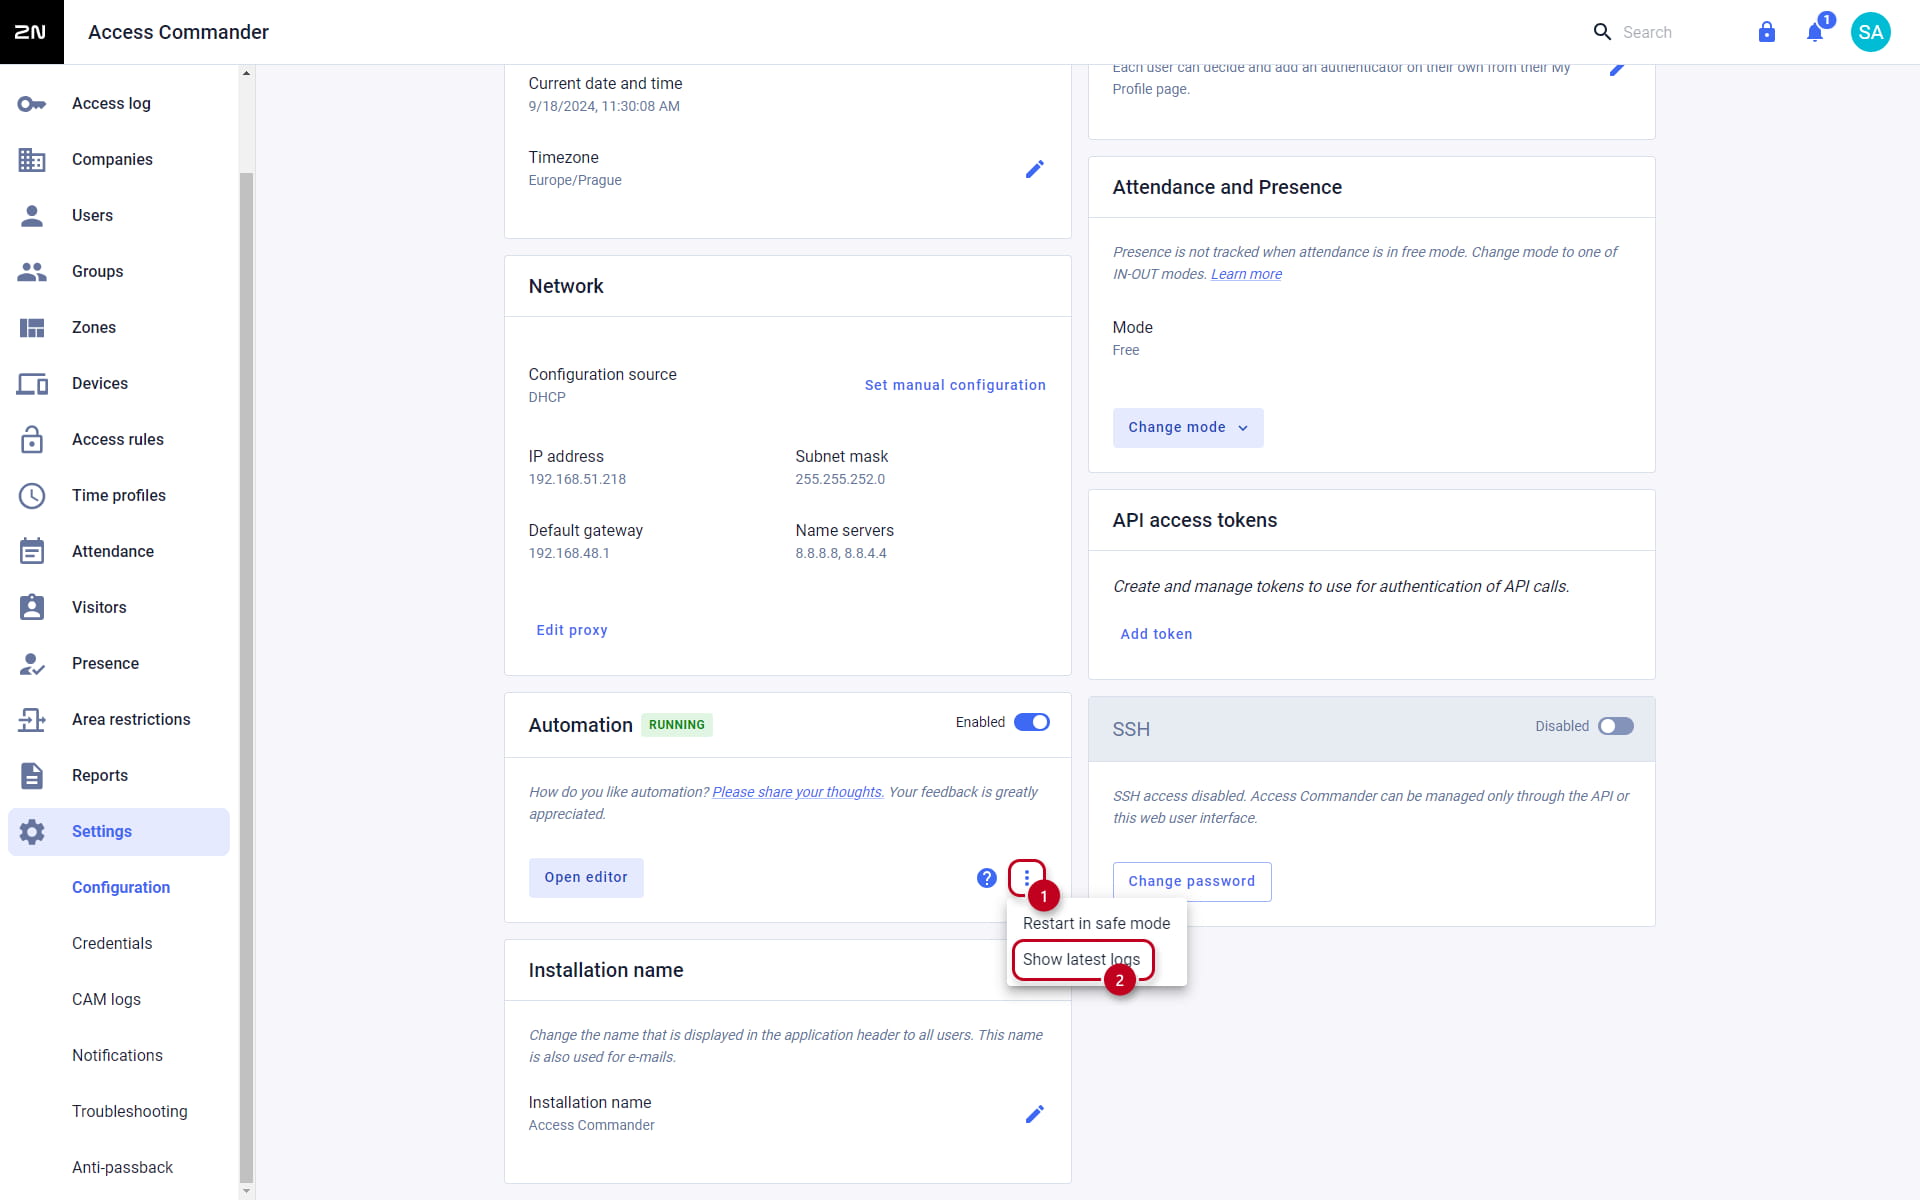This screenshot has width=1920, height=1200.
Task: Click the Area restrictions icon
Action: [32, 720]
